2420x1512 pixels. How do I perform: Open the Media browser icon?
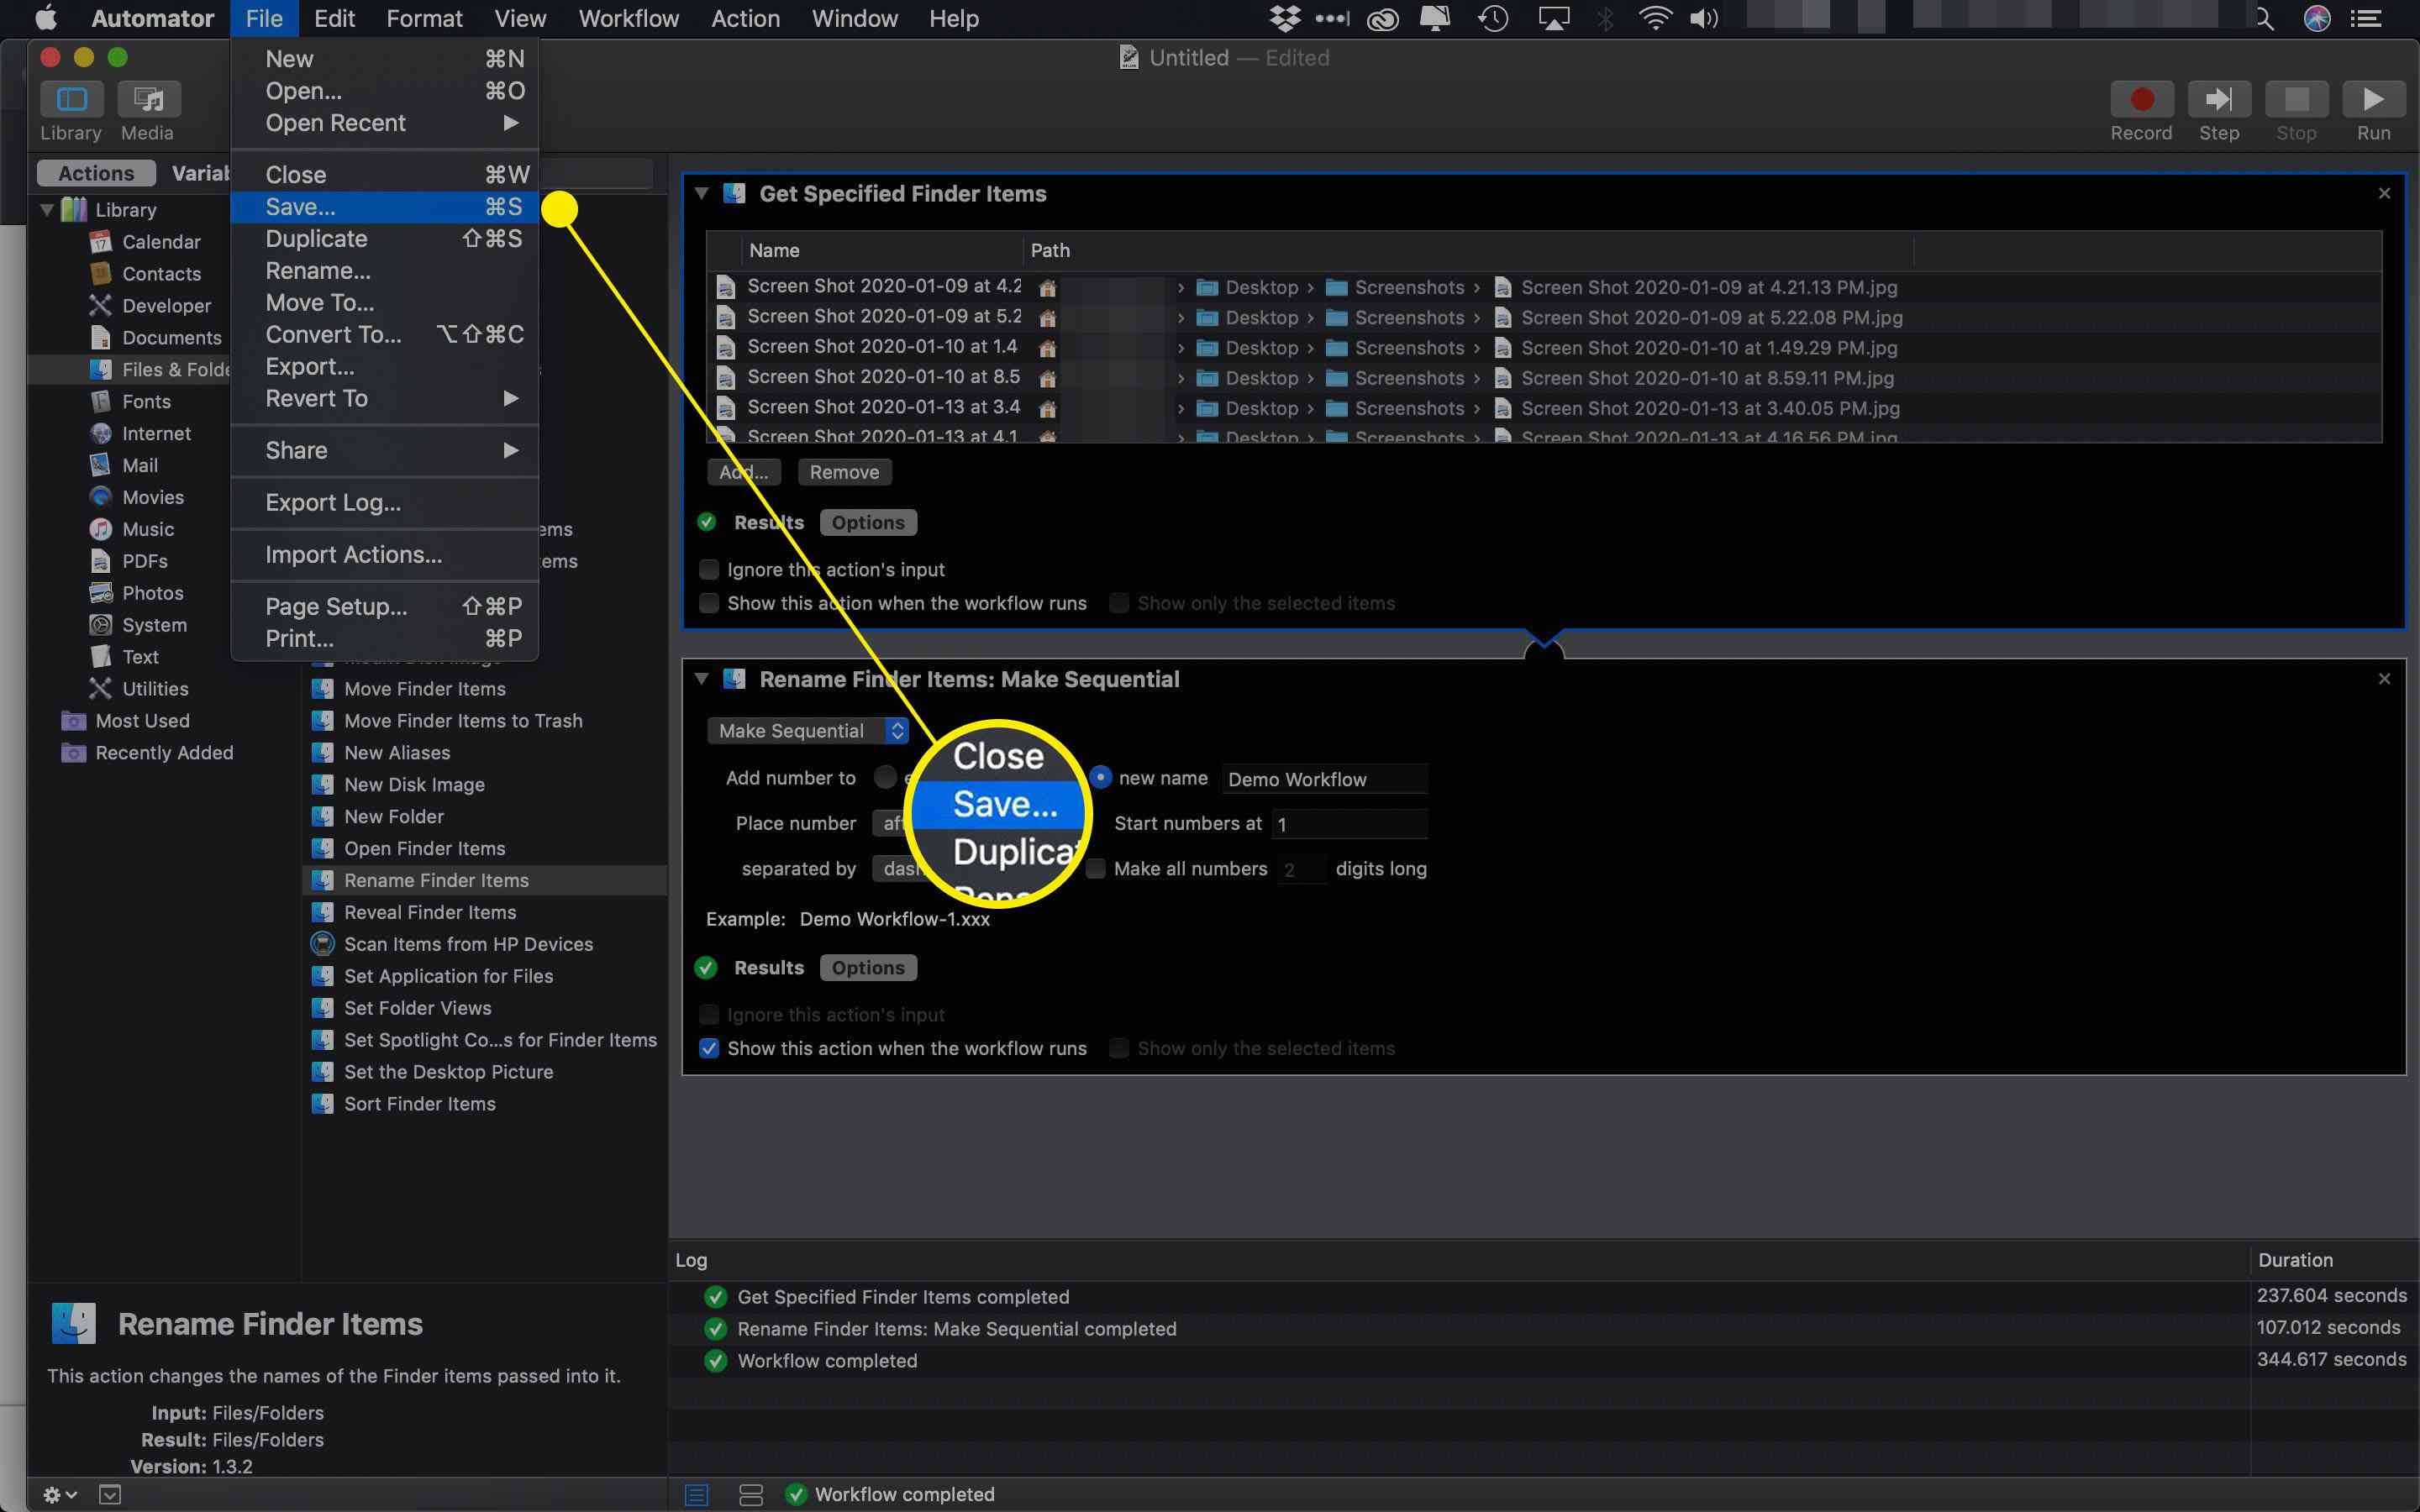coord(148,99)
